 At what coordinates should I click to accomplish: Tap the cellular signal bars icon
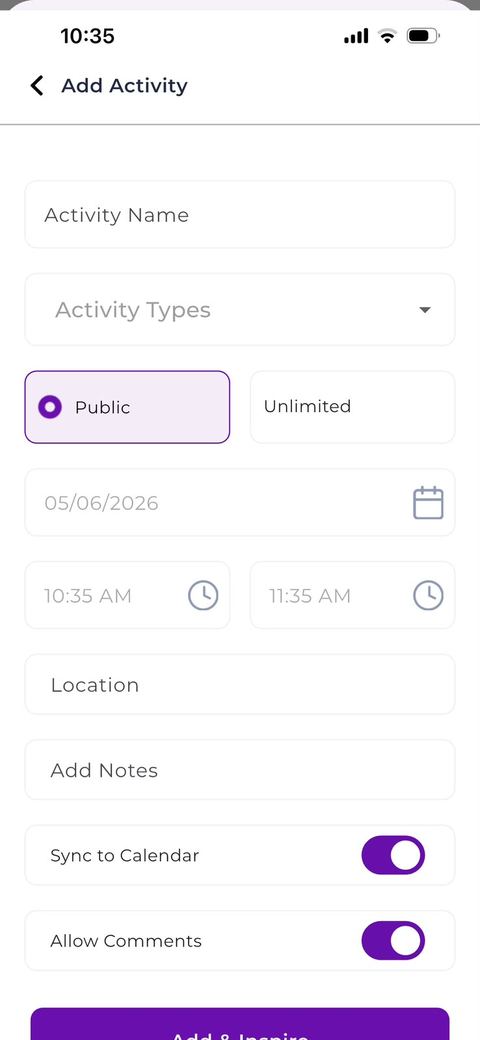[x=356, y=36]
